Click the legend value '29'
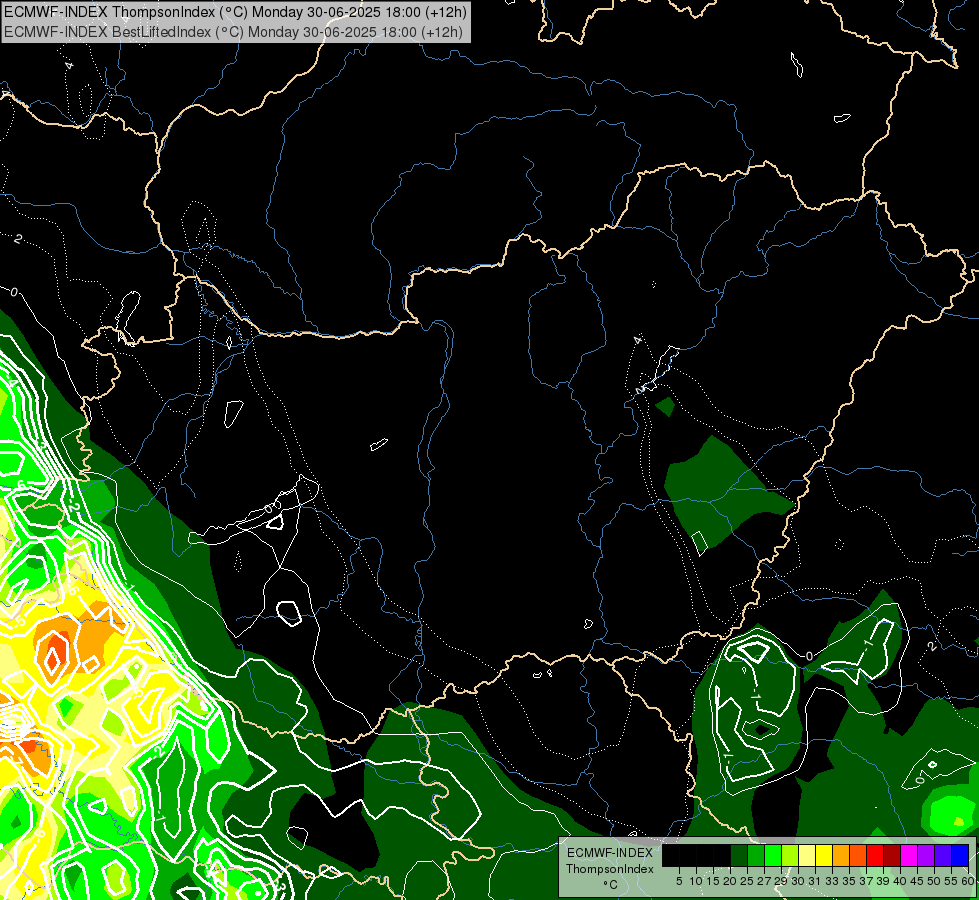The height and width of the screenshot is (900, 979). tap(780, 881)
